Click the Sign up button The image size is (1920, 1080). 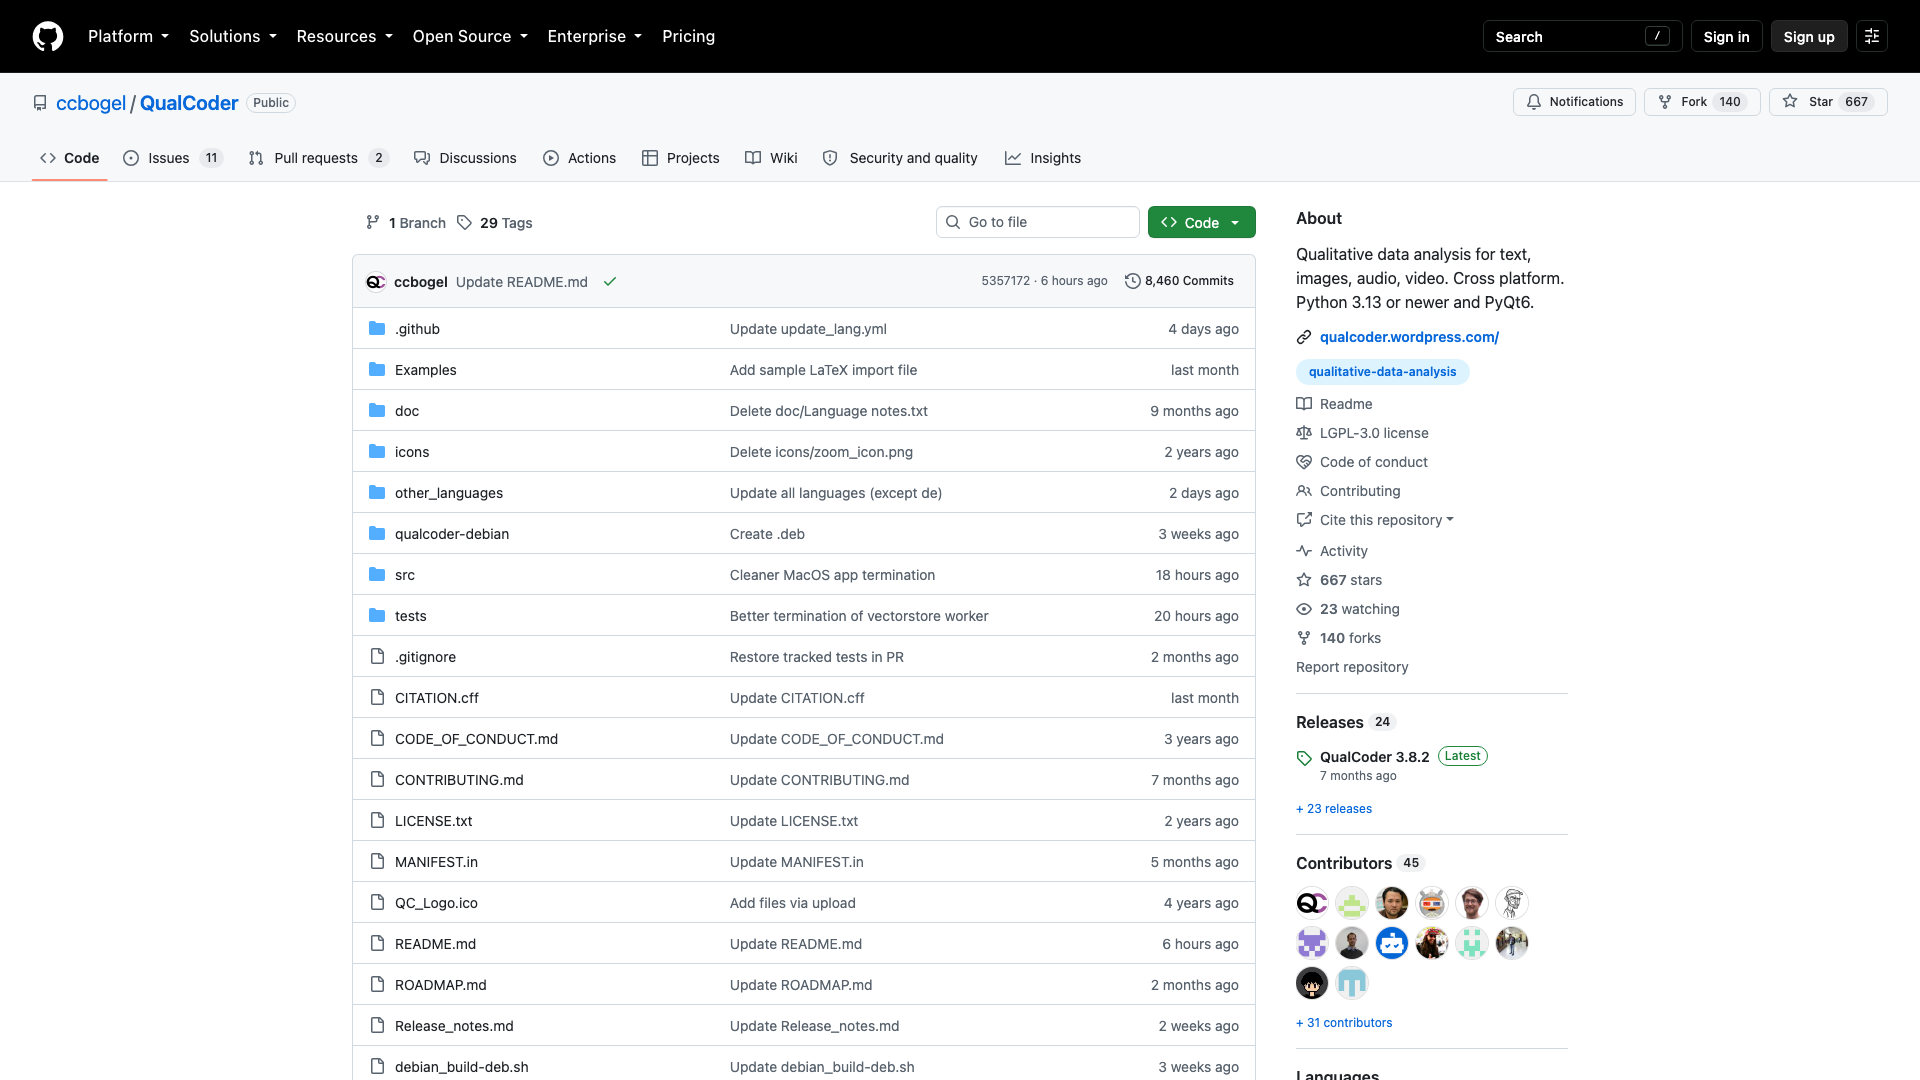pos(1809,36)
